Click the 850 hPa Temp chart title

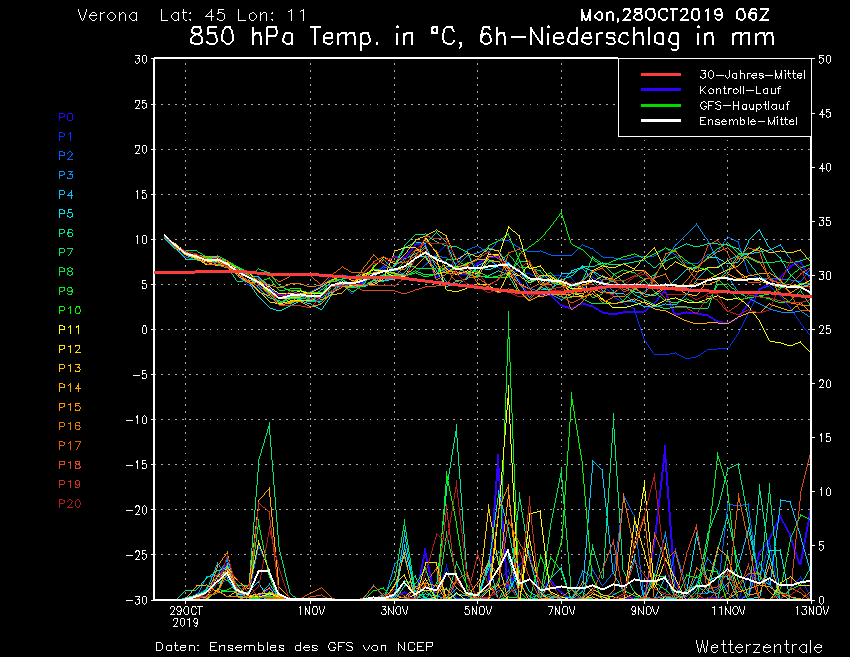[482, 37]
